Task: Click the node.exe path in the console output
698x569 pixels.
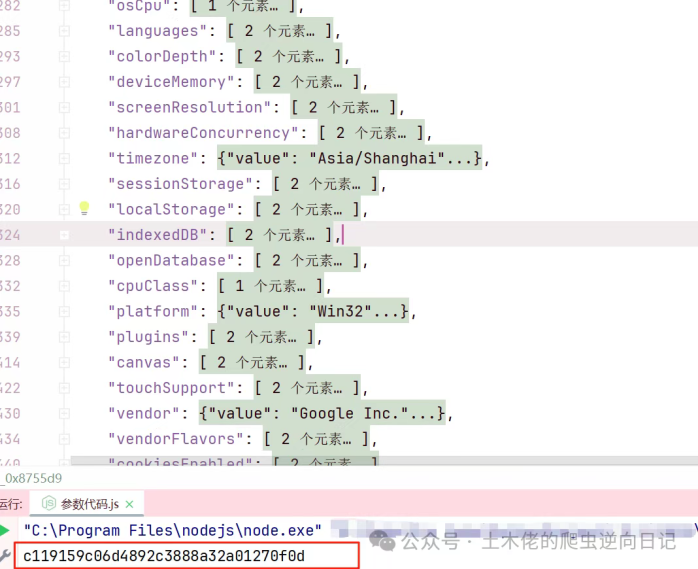Action: 172,530
